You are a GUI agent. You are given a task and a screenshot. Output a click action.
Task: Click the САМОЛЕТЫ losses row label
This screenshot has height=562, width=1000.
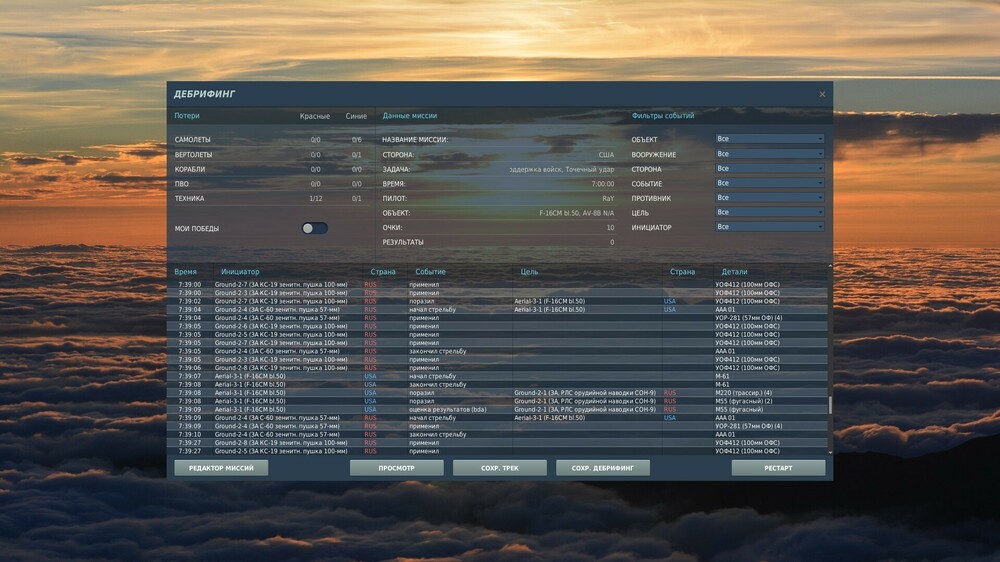[x=193, y=140]
